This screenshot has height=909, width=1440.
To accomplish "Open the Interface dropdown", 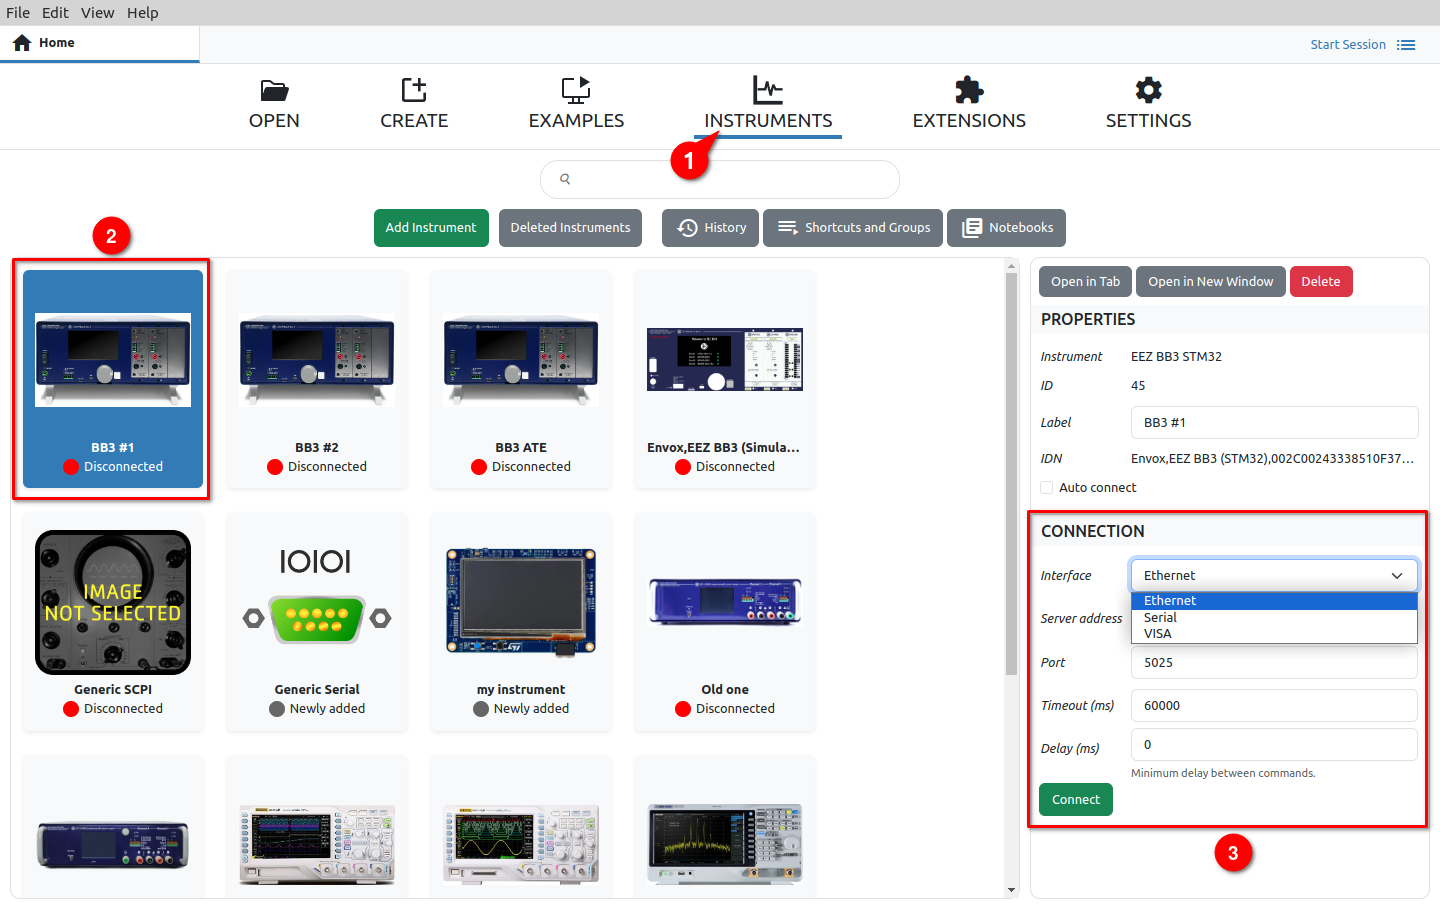I will [1274, 575].
